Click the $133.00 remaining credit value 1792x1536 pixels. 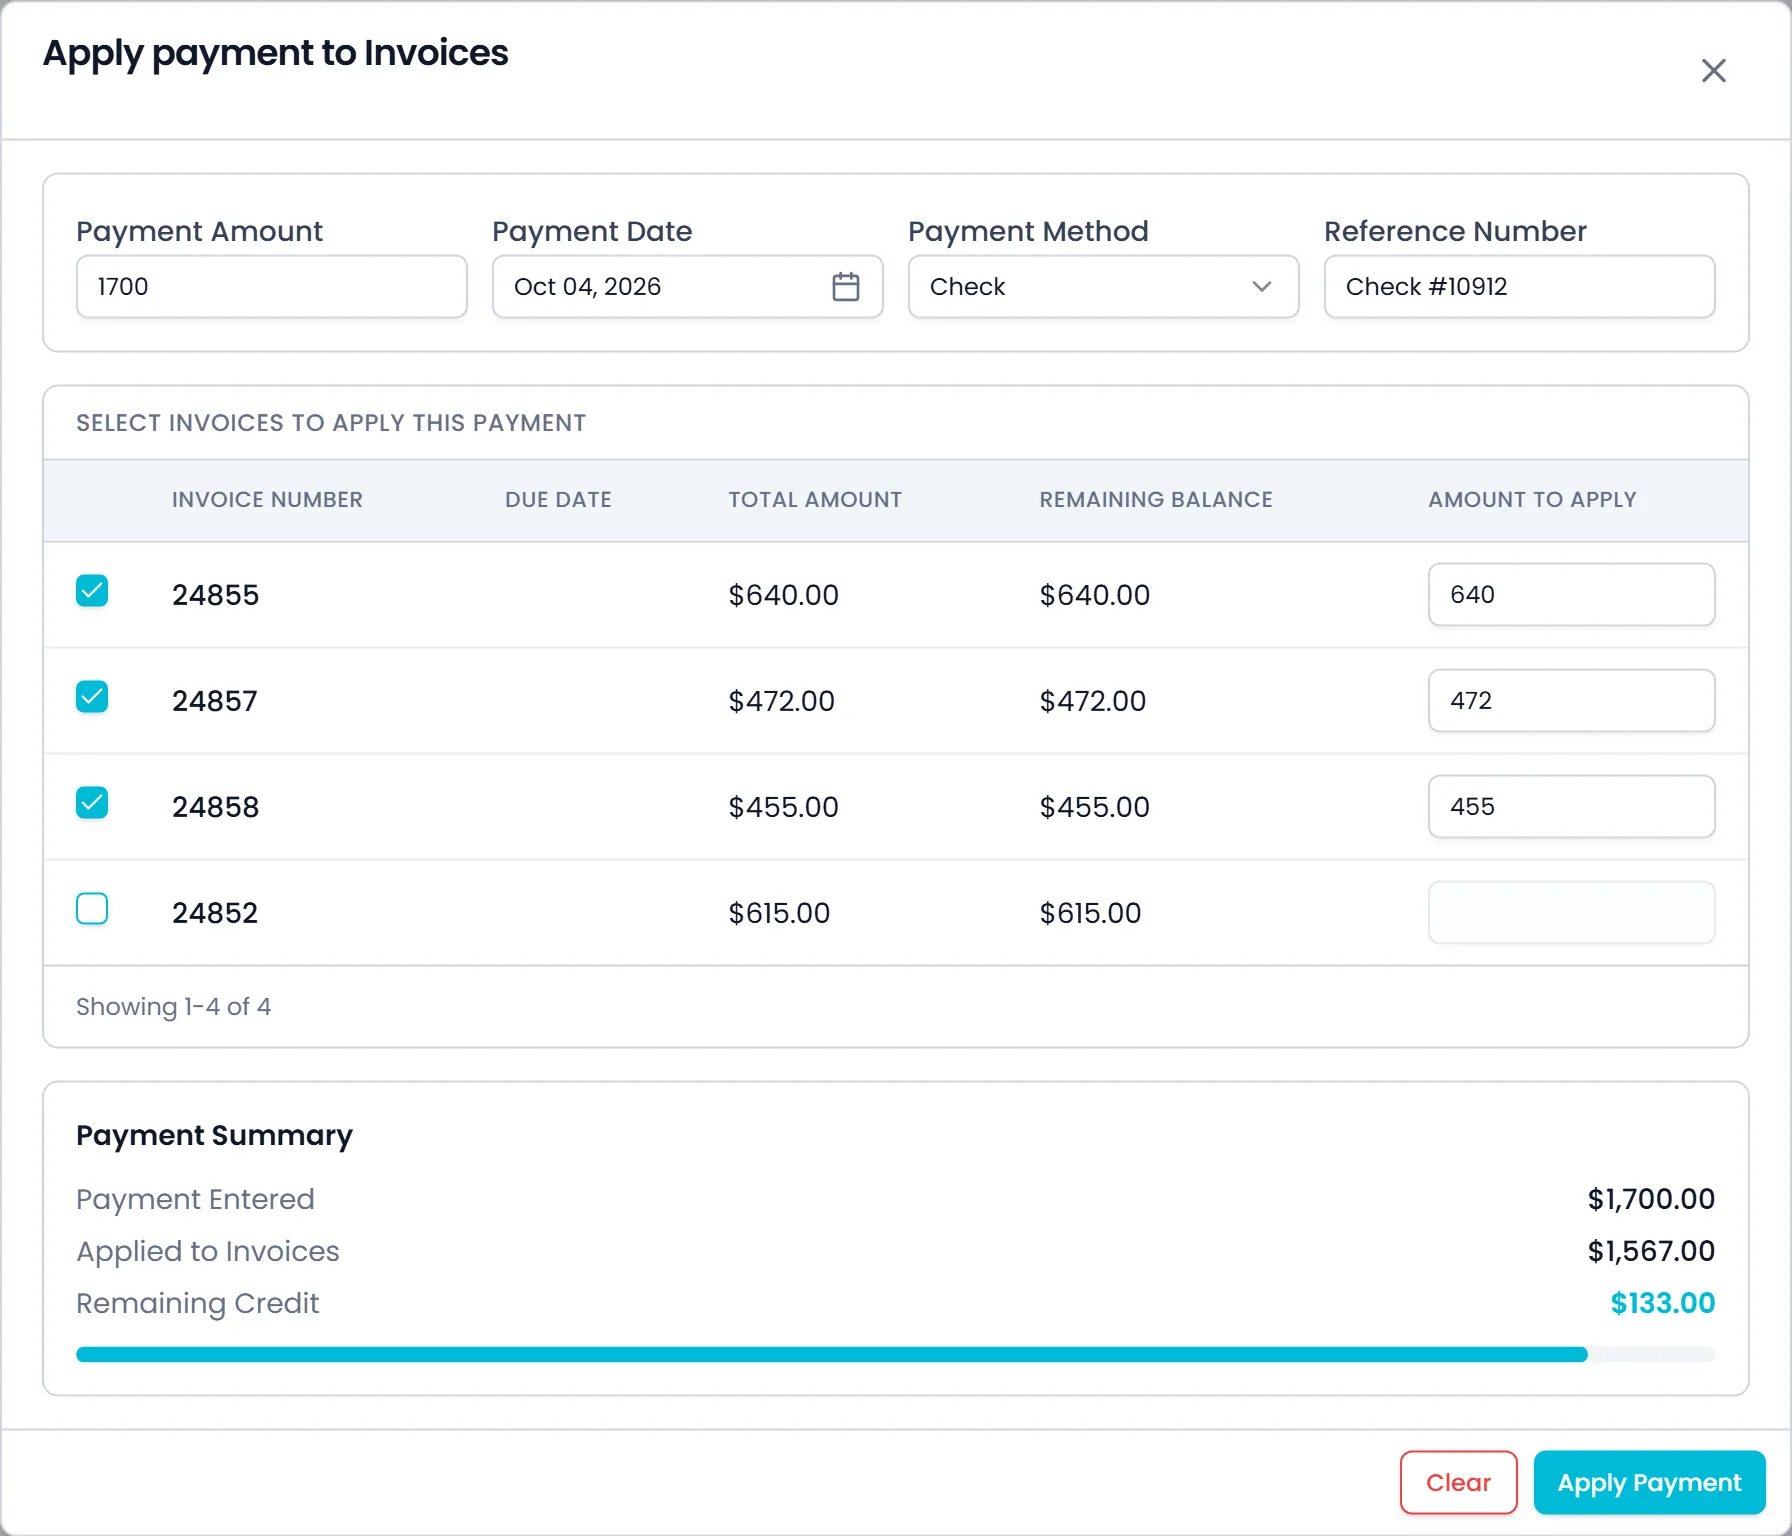[1663, 1303]
